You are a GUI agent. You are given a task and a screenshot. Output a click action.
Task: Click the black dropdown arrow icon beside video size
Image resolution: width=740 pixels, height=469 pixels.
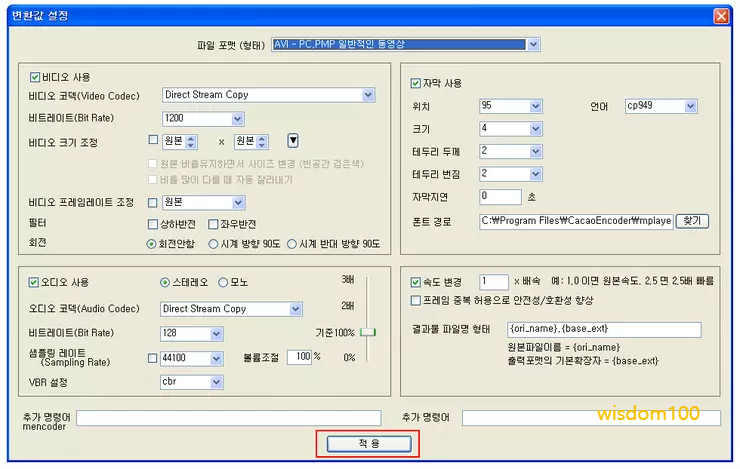coord(294,140)
